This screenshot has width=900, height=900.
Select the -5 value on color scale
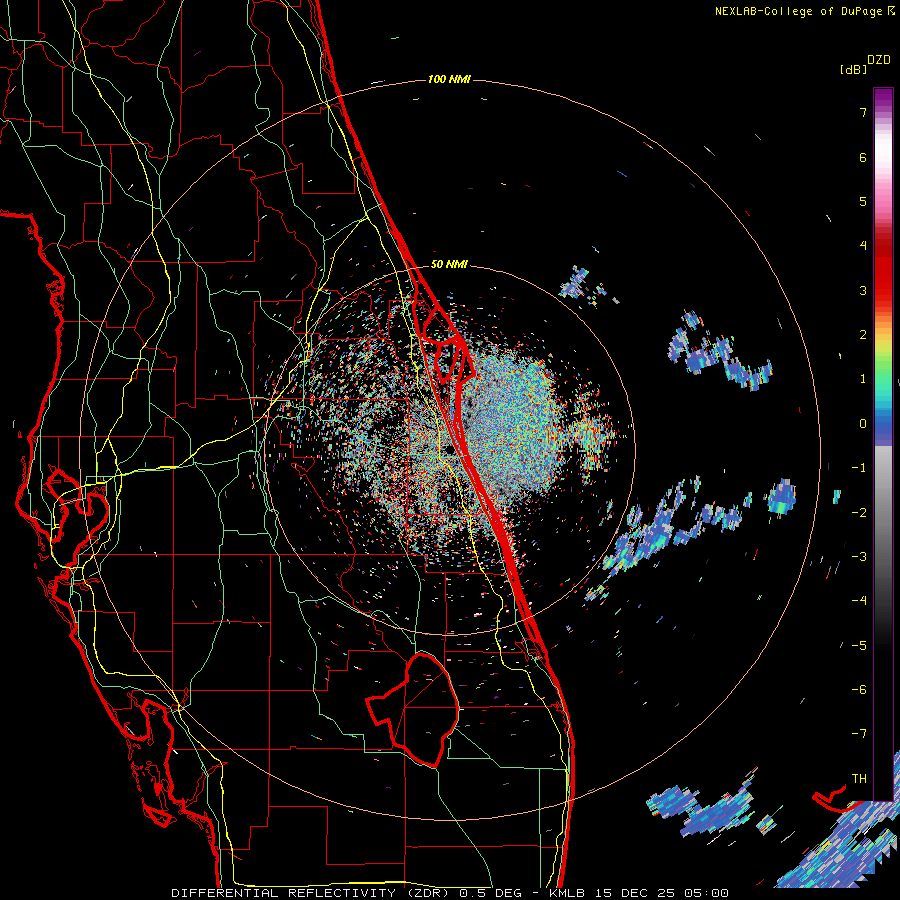(859, 646)
